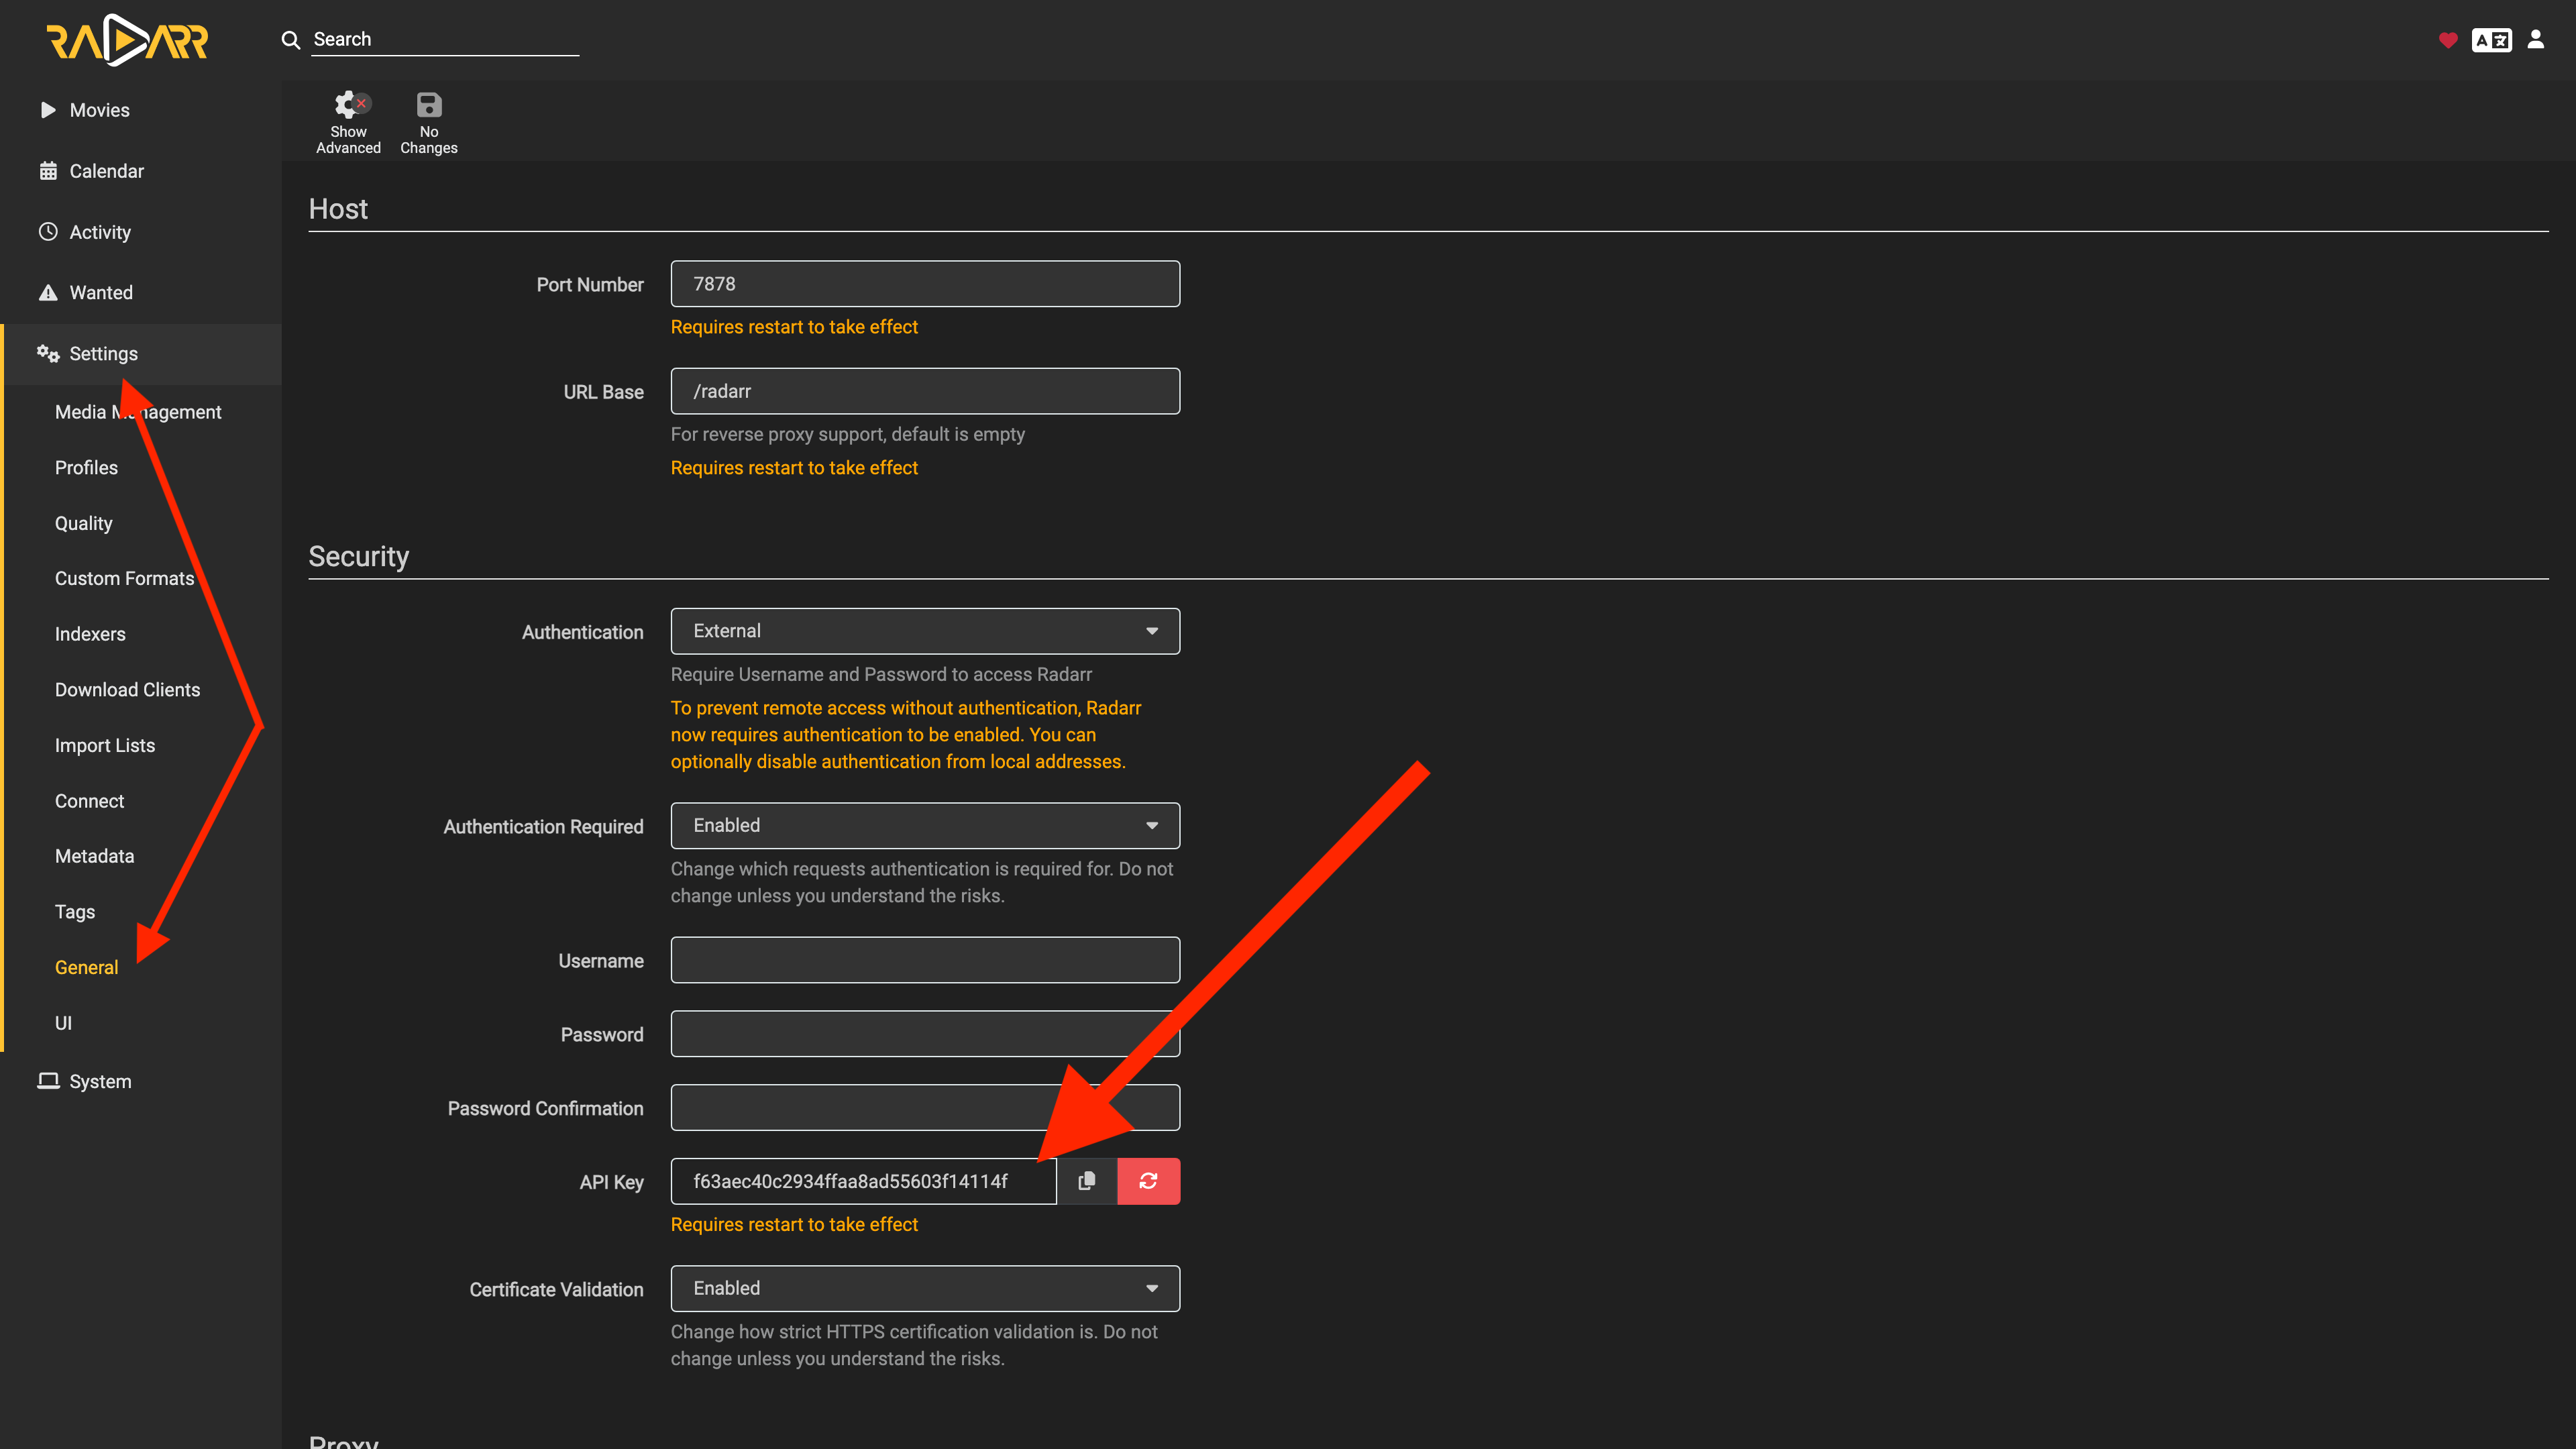The image size is (2576, 1449).
Task: Click the search magnifier icon
Action: tap(291, 39)
